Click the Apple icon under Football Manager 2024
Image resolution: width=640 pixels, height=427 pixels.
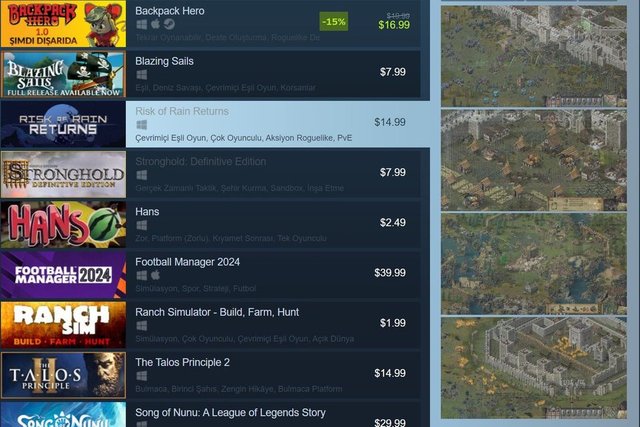point(155,275)
